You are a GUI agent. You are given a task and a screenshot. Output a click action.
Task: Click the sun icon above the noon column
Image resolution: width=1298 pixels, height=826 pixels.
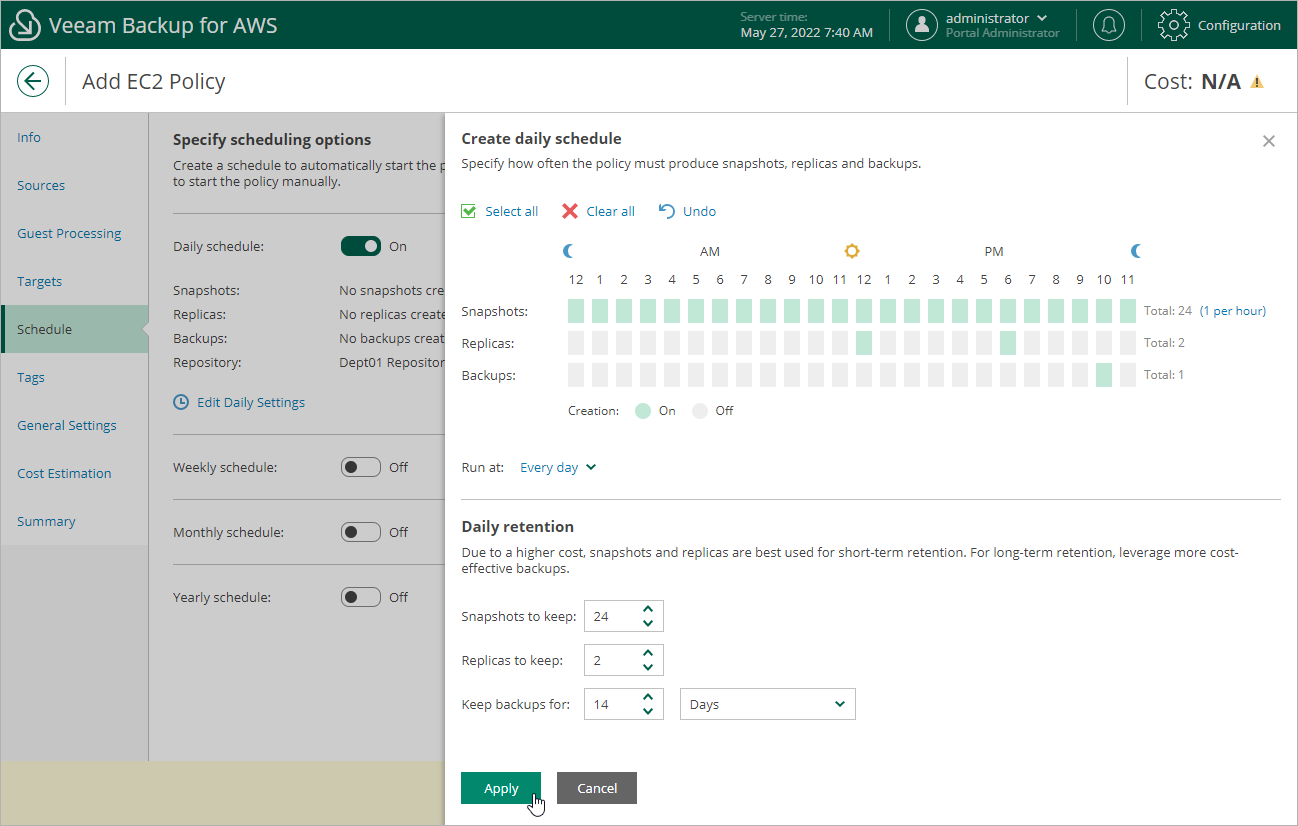click(x=851, y=251)
